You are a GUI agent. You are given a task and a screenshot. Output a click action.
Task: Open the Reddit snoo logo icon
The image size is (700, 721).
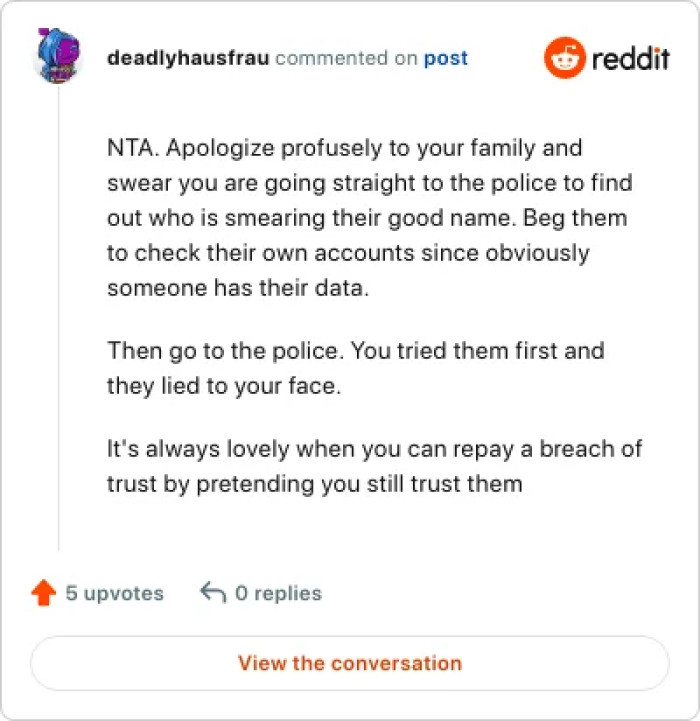click(564, 59)
